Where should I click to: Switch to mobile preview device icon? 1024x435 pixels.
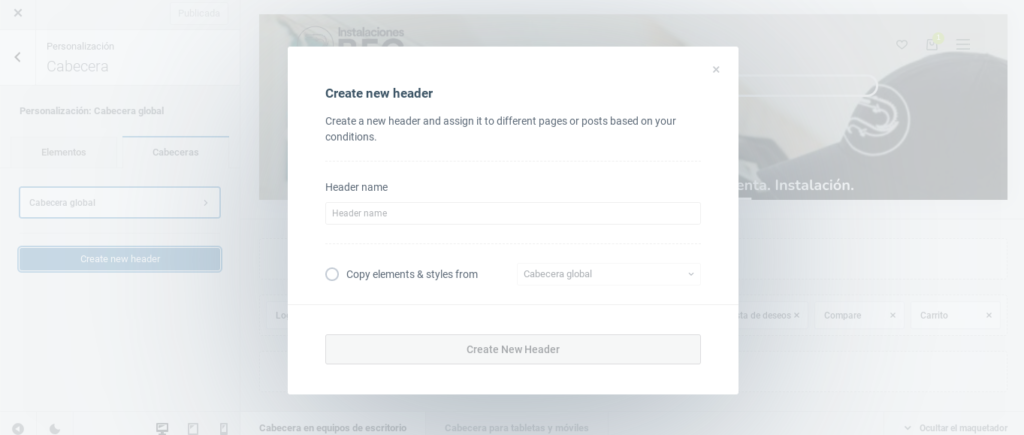223,428
